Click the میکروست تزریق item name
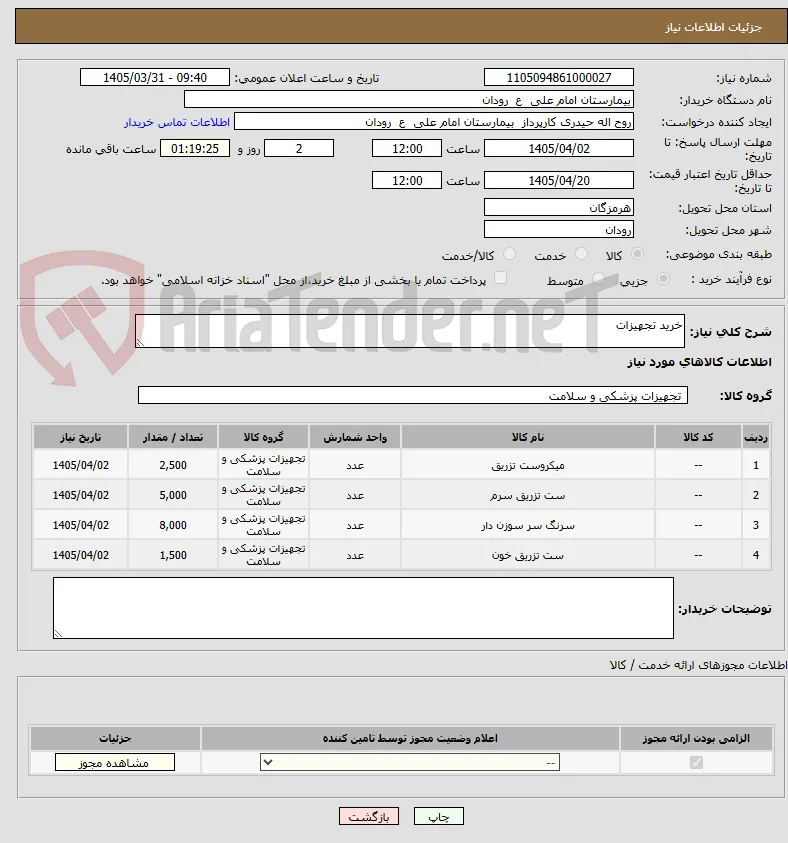 pyautogui.click(x=528, y=466)
